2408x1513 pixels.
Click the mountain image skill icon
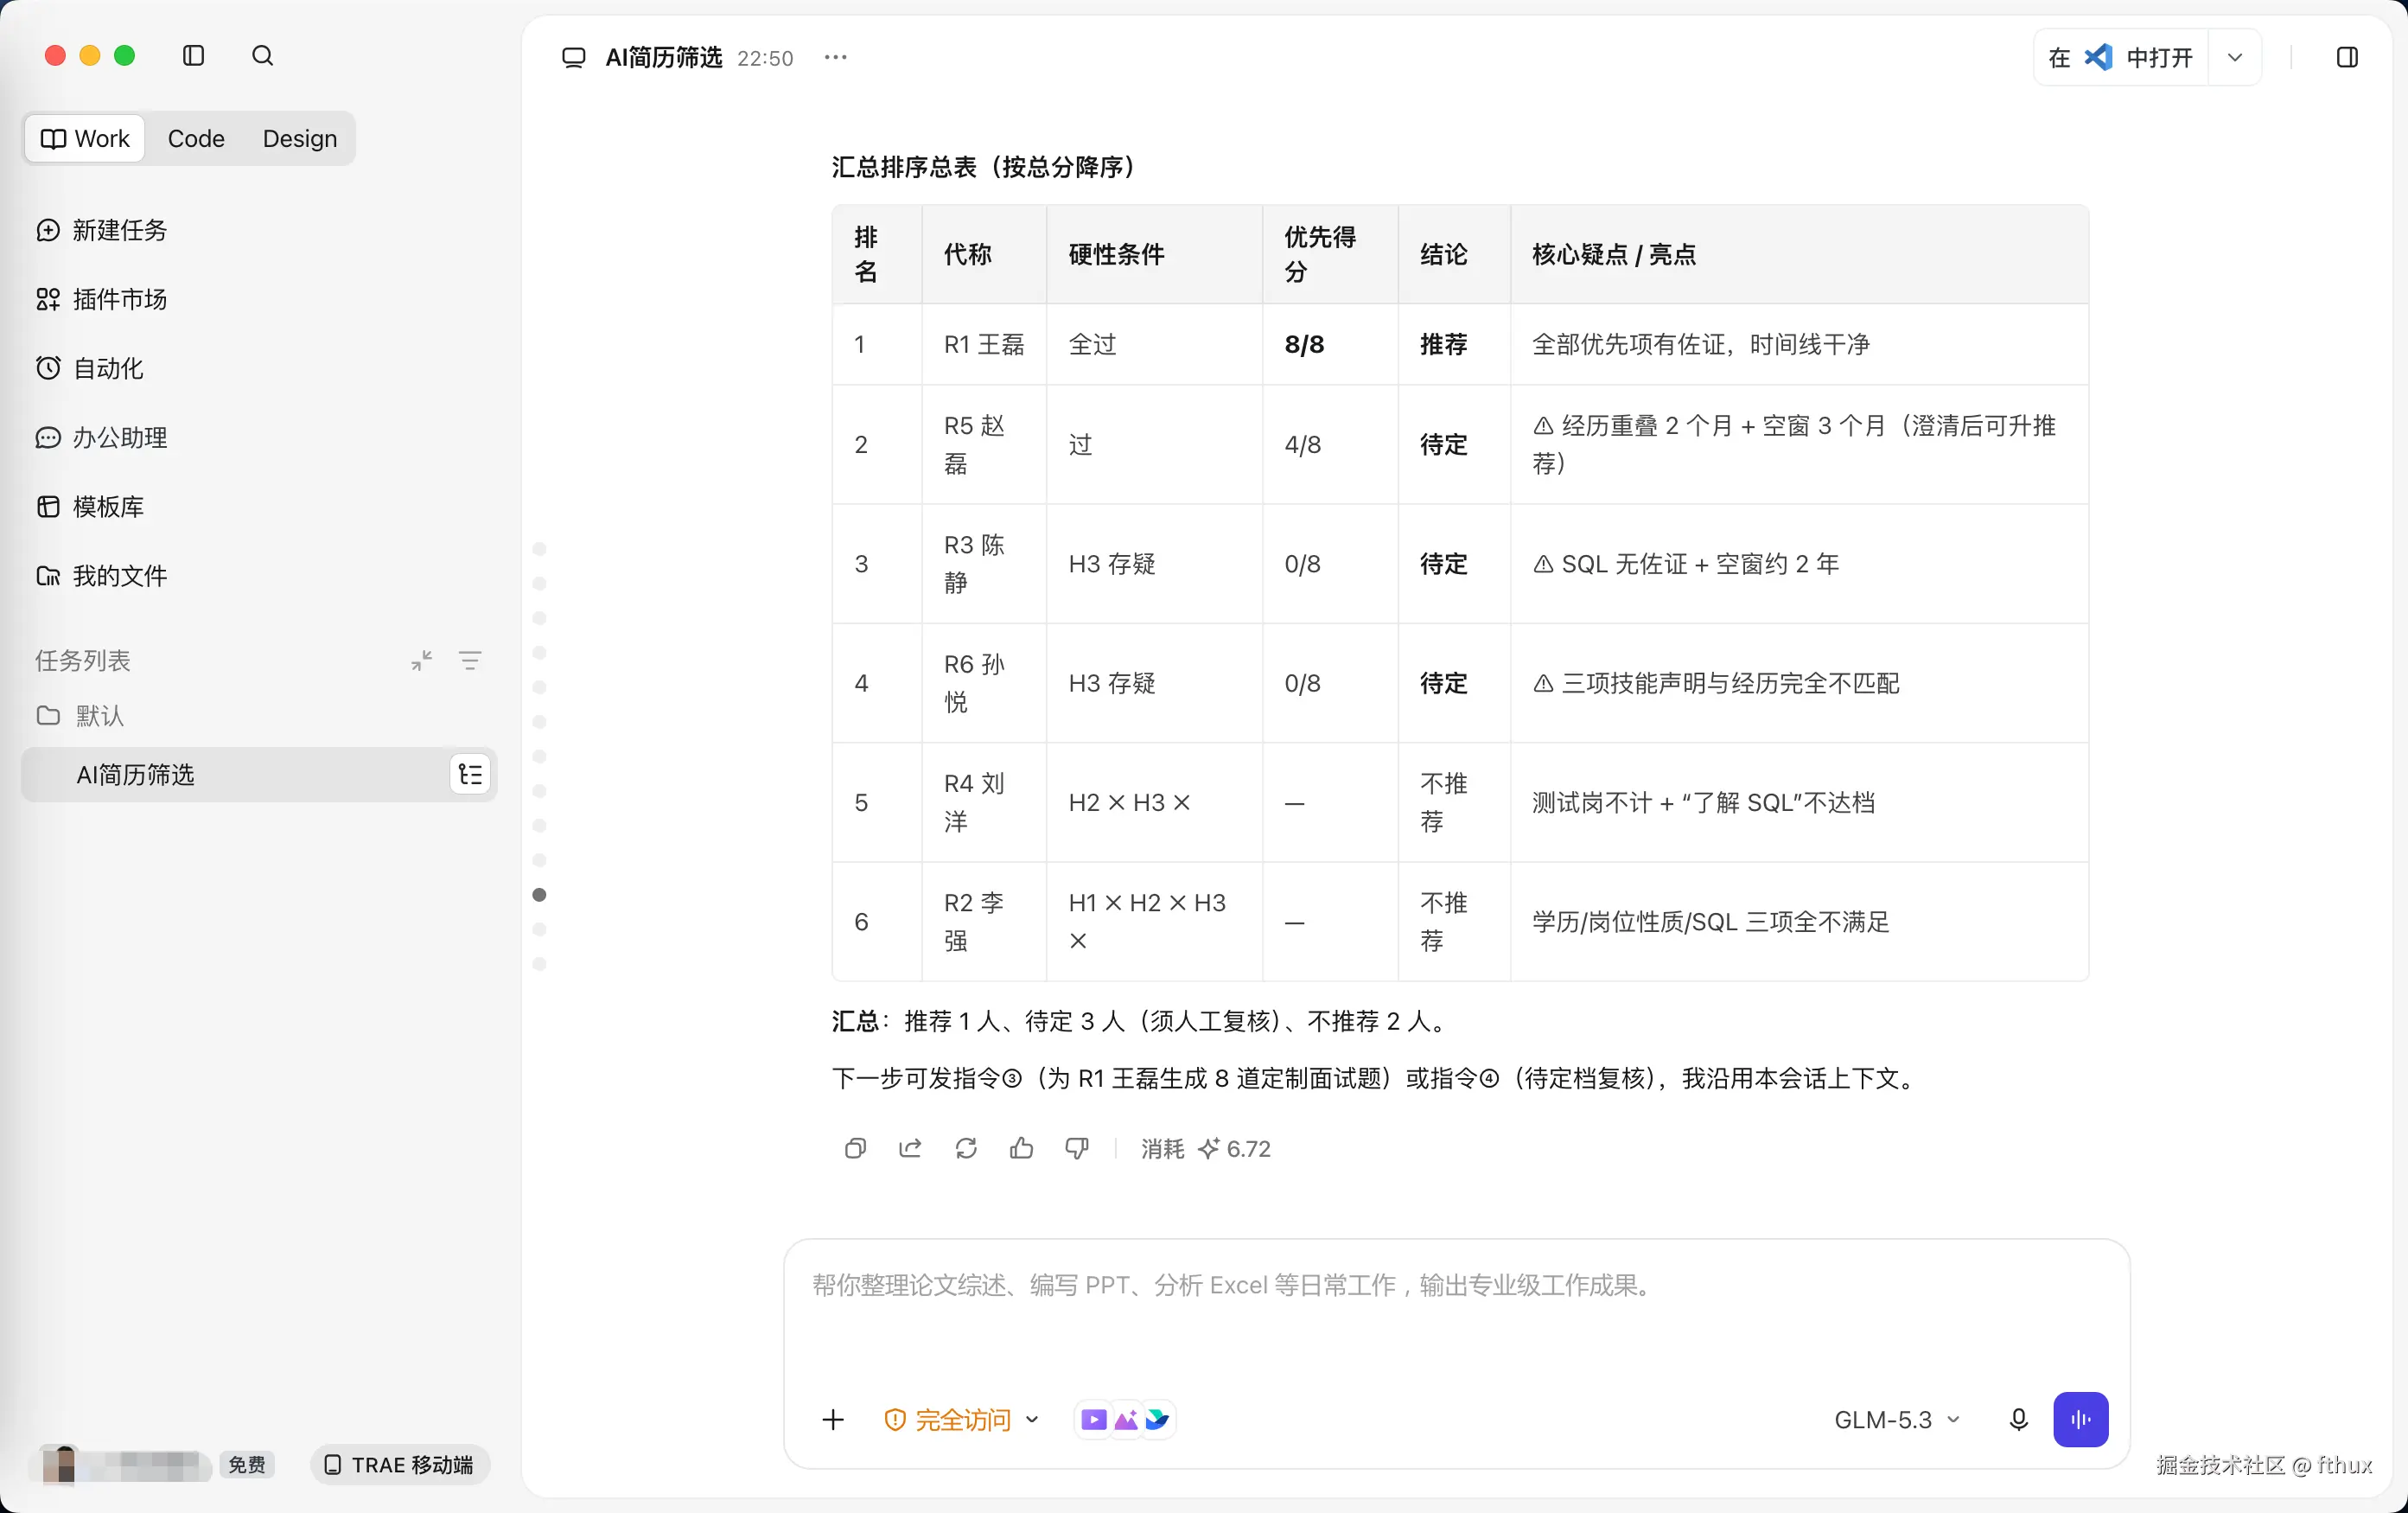pyautogui.click(x=1126, y=1419)
